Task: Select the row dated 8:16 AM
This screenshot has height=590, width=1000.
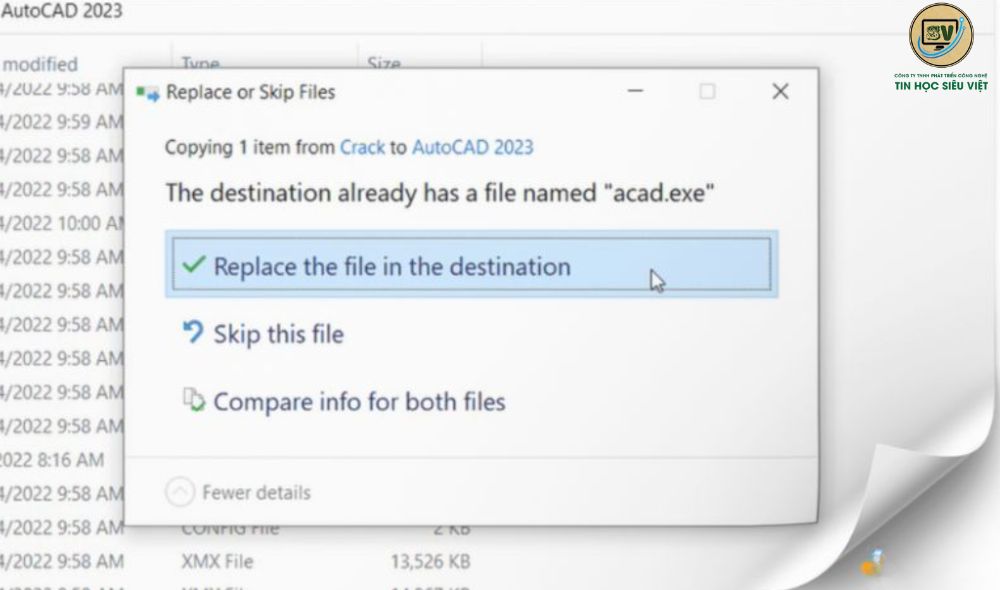Action: [52, 460]
